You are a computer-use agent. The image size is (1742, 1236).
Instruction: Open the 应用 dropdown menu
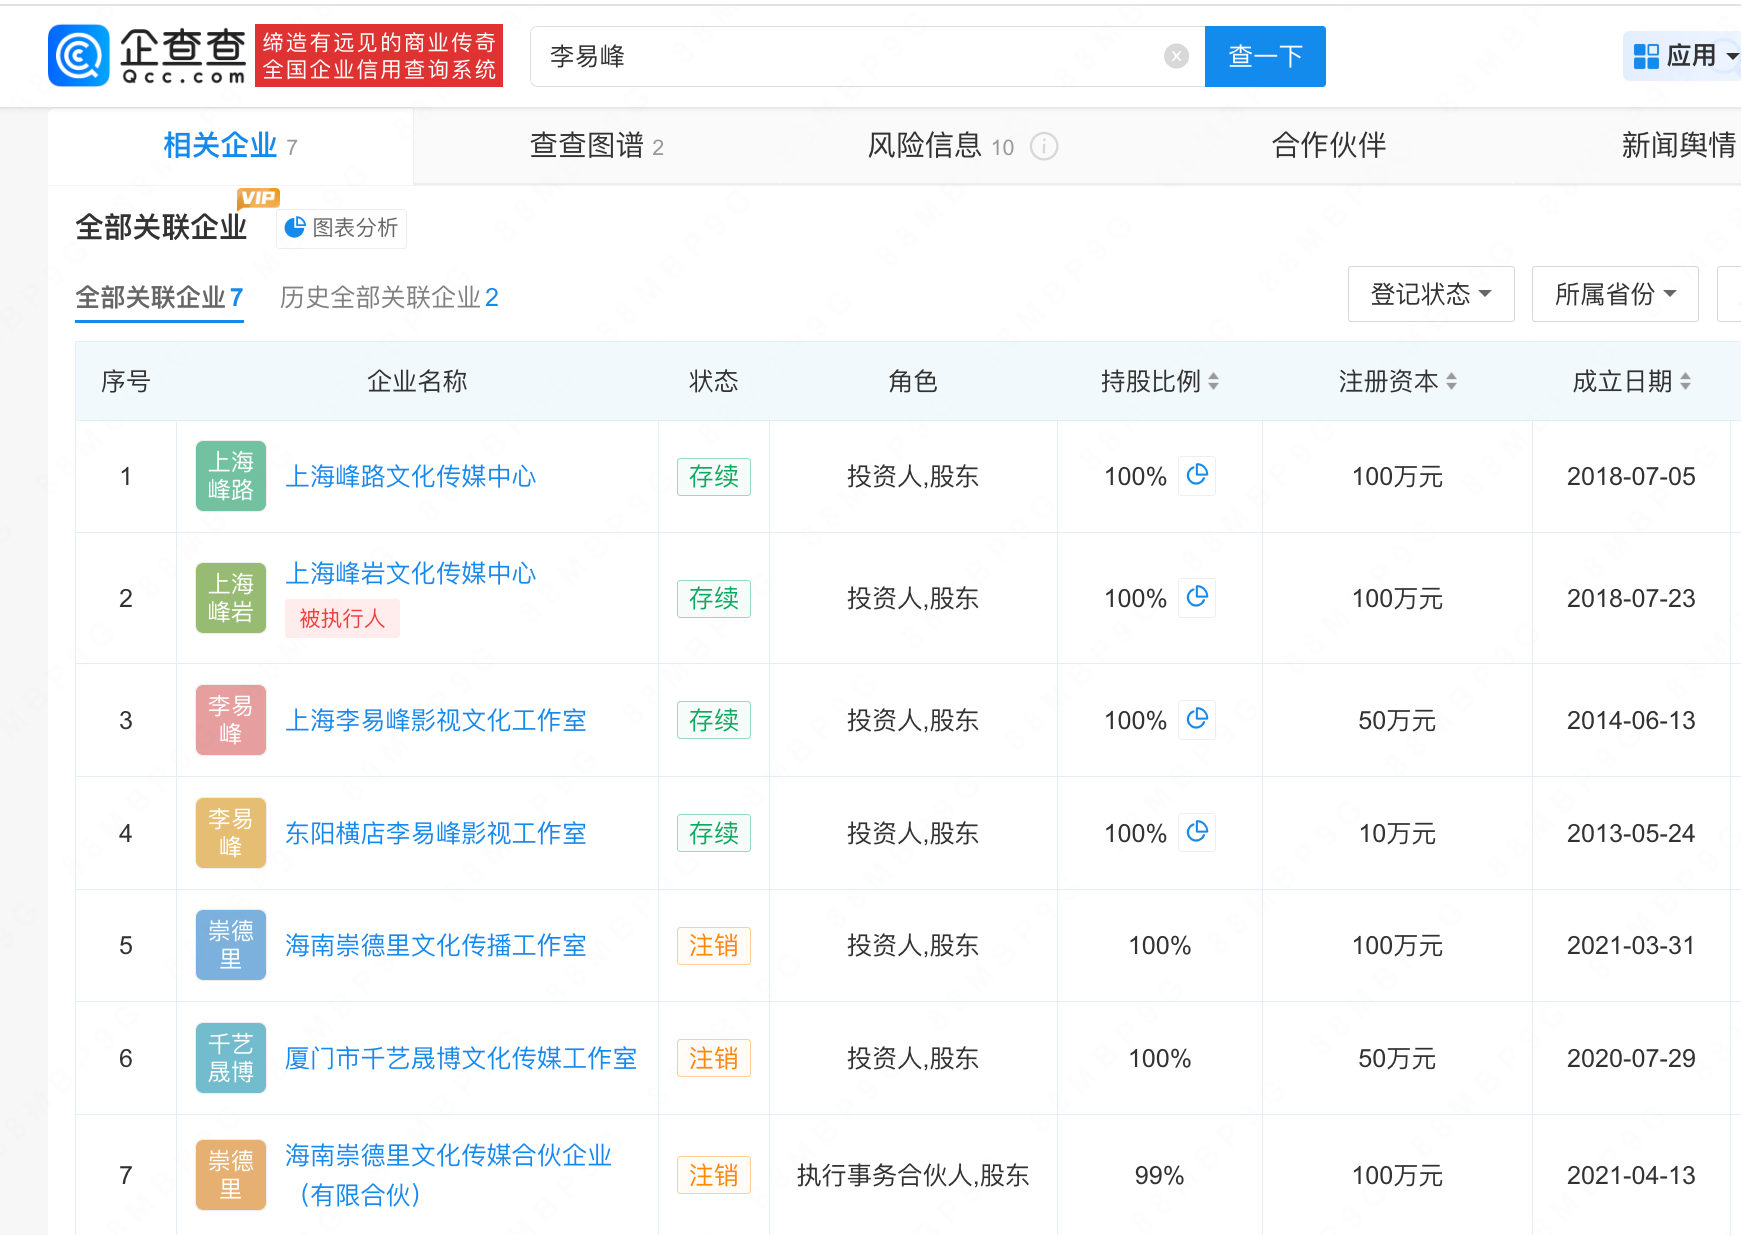(1685, 56)
